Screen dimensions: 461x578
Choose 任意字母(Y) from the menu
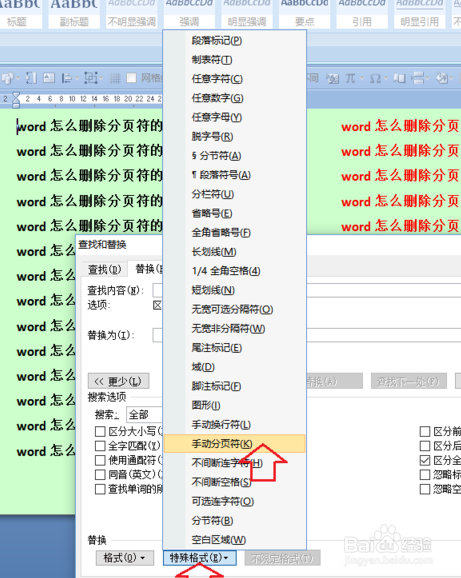coord(235,117)
